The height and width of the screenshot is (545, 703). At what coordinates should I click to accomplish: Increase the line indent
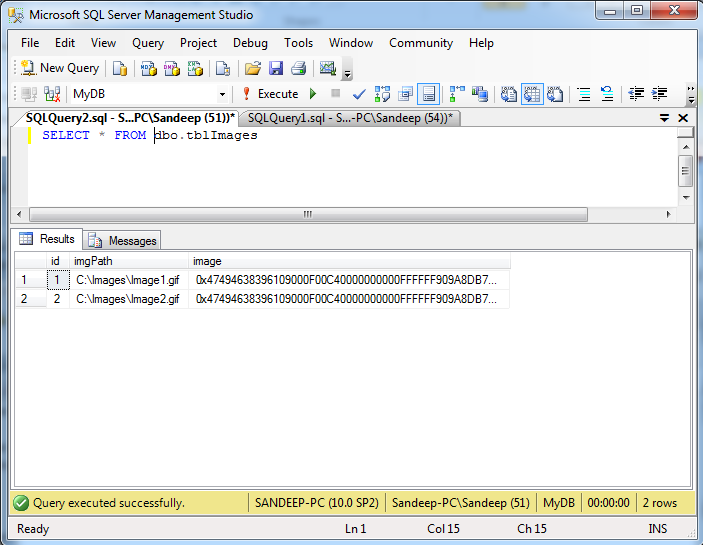click(659, 94)
